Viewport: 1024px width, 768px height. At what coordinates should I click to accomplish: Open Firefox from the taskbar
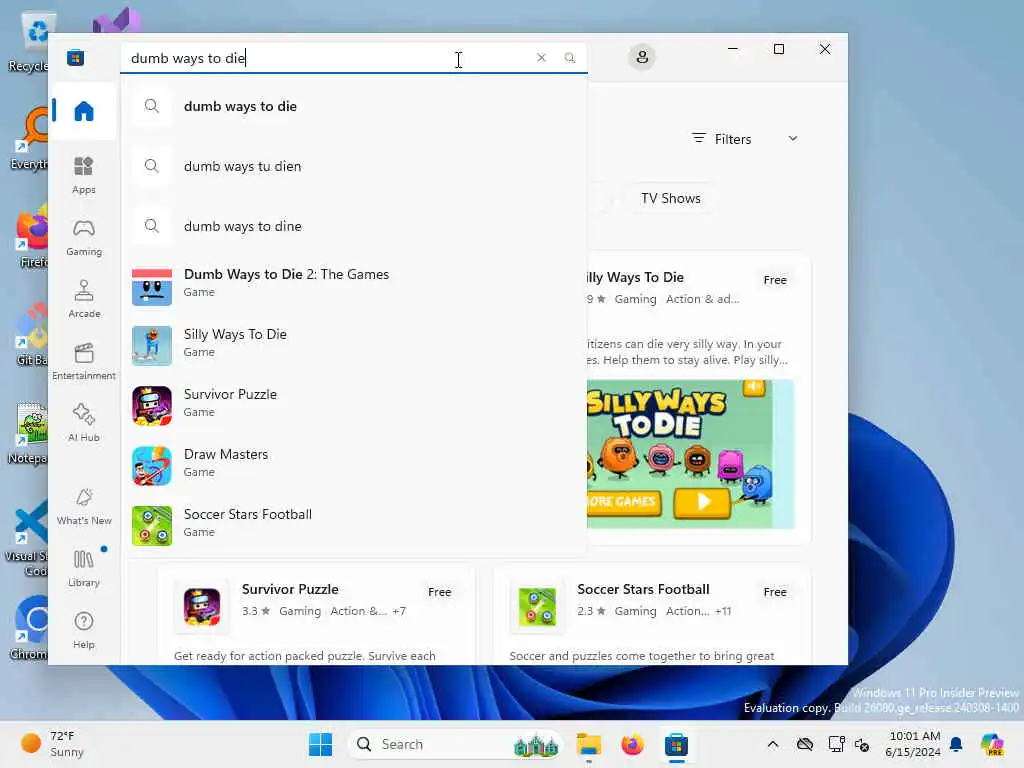point(632,744)
